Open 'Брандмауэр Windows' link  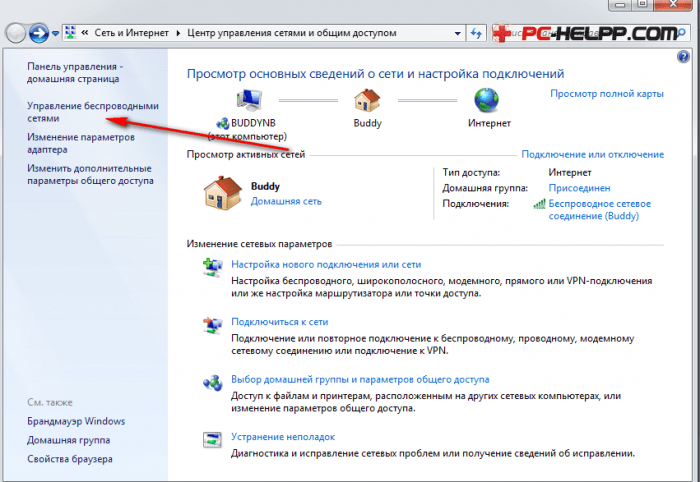click(x=76, y=421)
